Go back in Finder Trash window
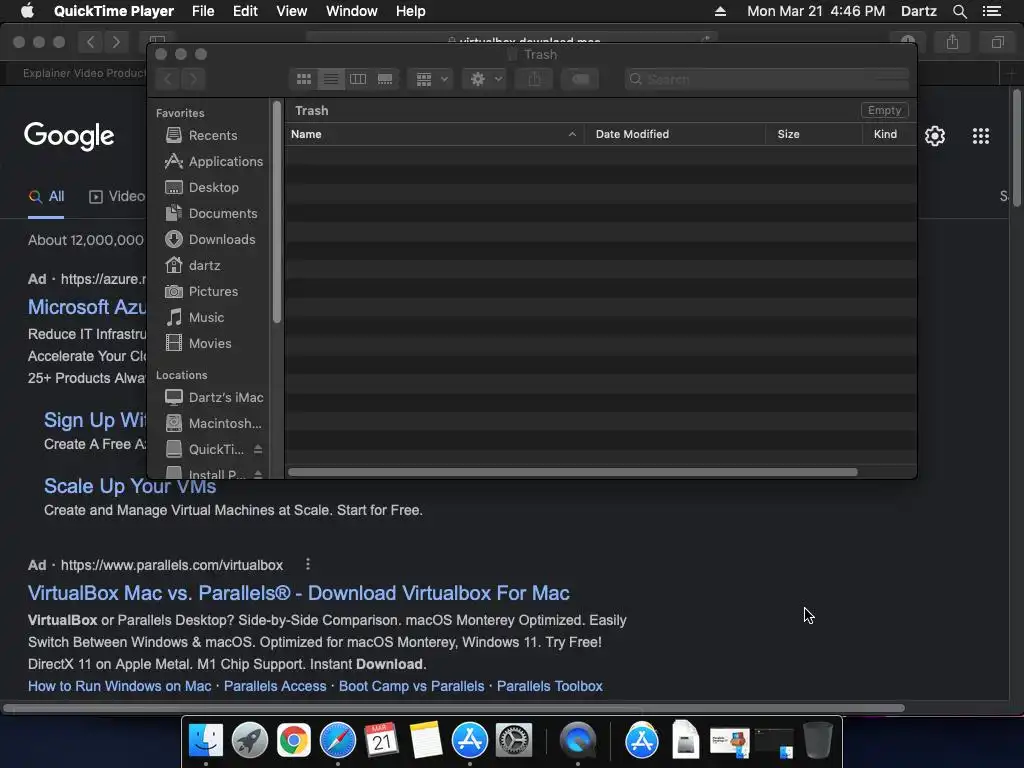Image resolution: width=1024 pixels, height=768 pixels. coord(168,79)
